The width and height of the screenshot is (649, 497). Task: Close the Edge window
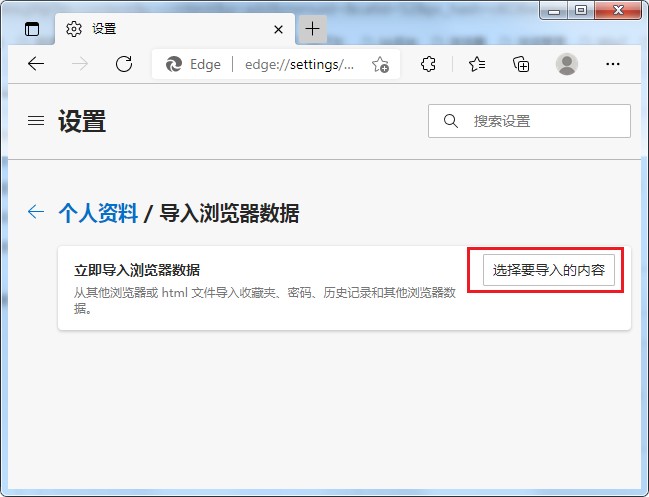click(618, 10)
